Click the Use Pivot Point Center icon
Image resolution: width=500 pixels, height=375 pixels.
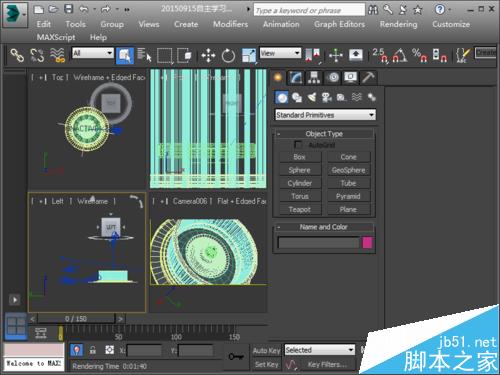click(313, 55)
